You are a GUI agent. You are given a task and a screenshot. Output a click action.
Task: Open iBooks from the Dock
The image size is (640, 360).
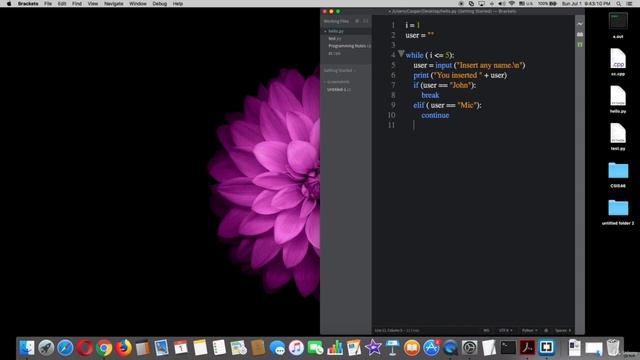pyautogui.click(x=412, y=348)
